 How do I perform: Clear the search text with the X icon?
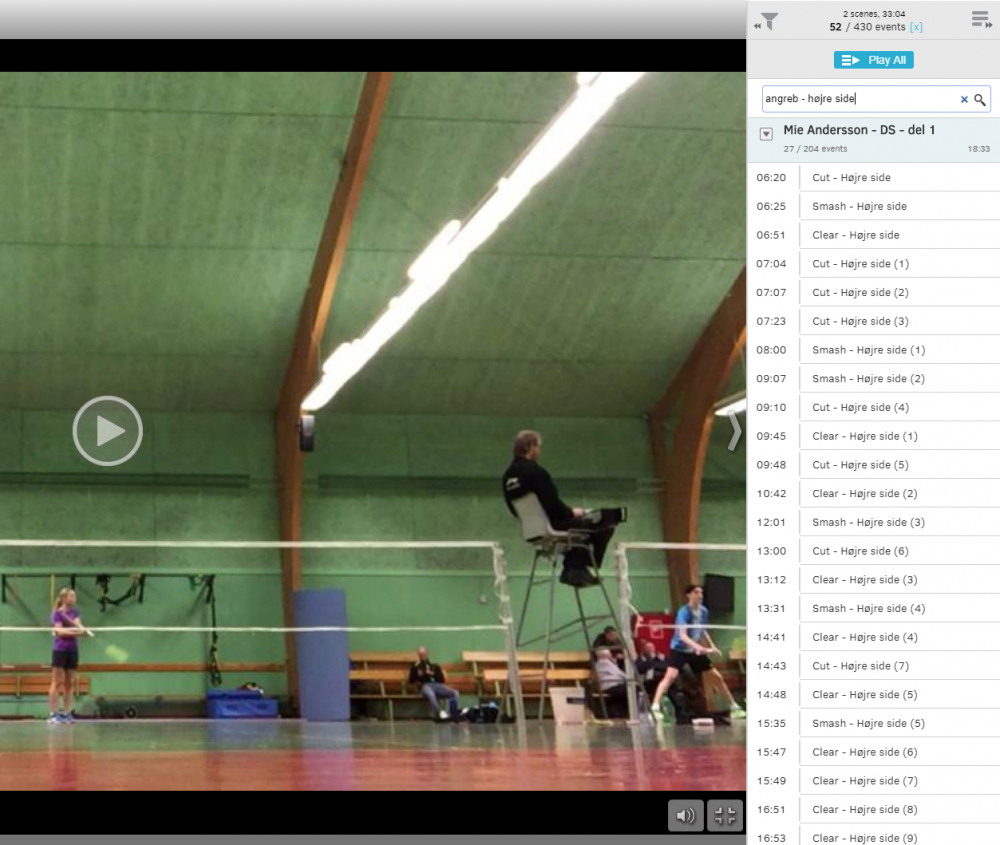click(964, 100)
